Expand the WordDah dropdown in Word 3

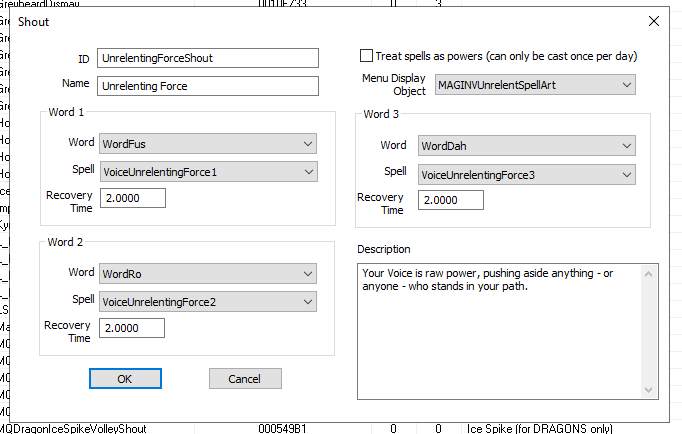526,147
